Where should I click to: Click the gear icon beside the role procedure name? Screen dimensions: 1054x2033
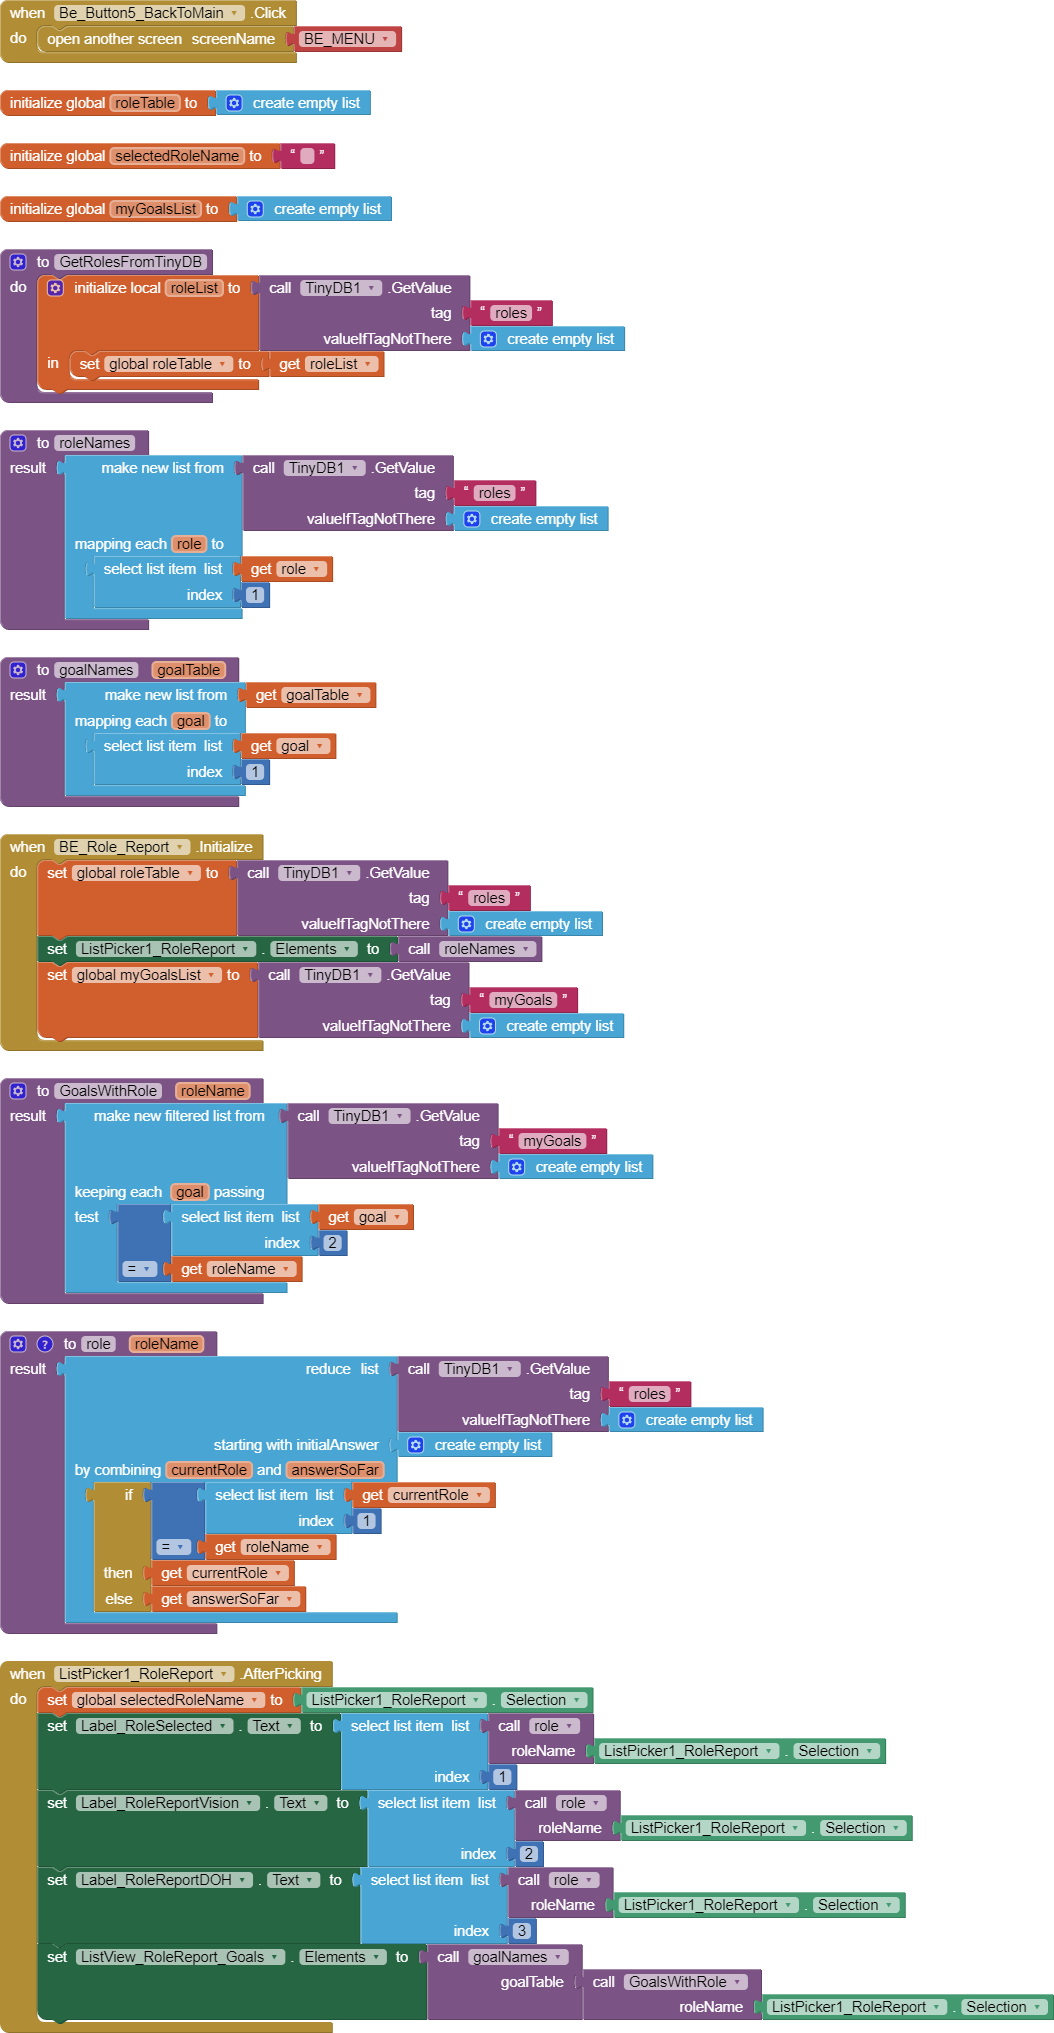point(18,1344)
